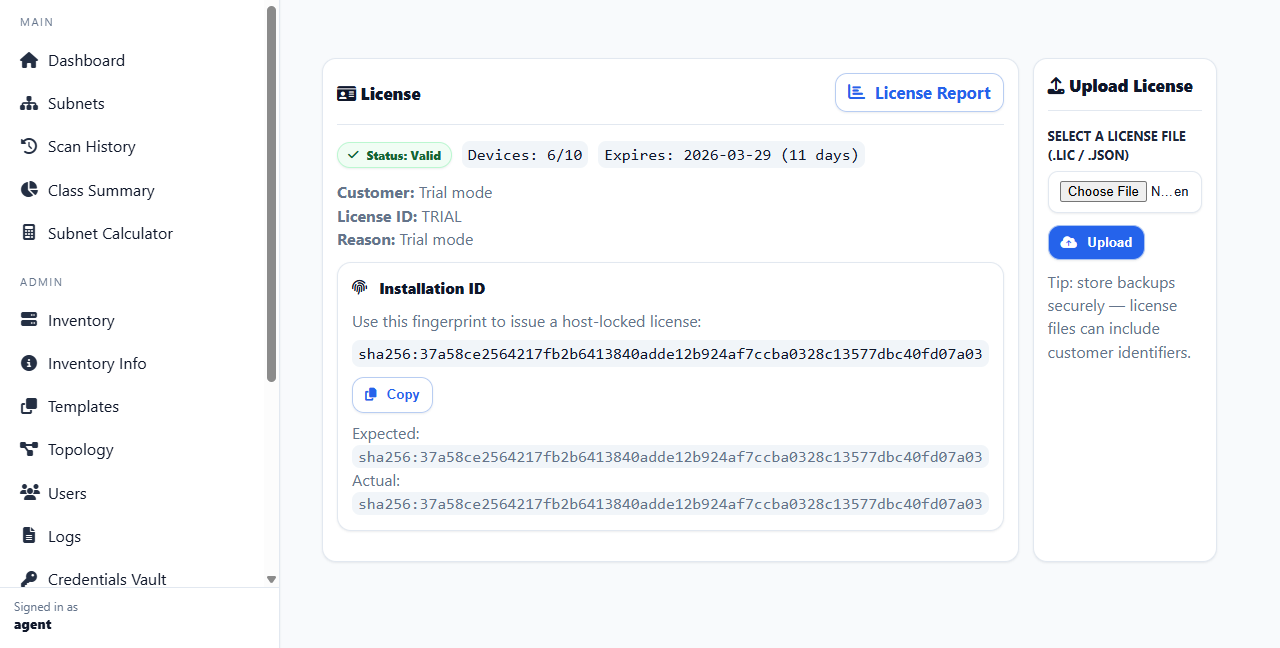Click the Subnet Calculator icon
This screenshot has width=1280, height=648.
point(29,233)
